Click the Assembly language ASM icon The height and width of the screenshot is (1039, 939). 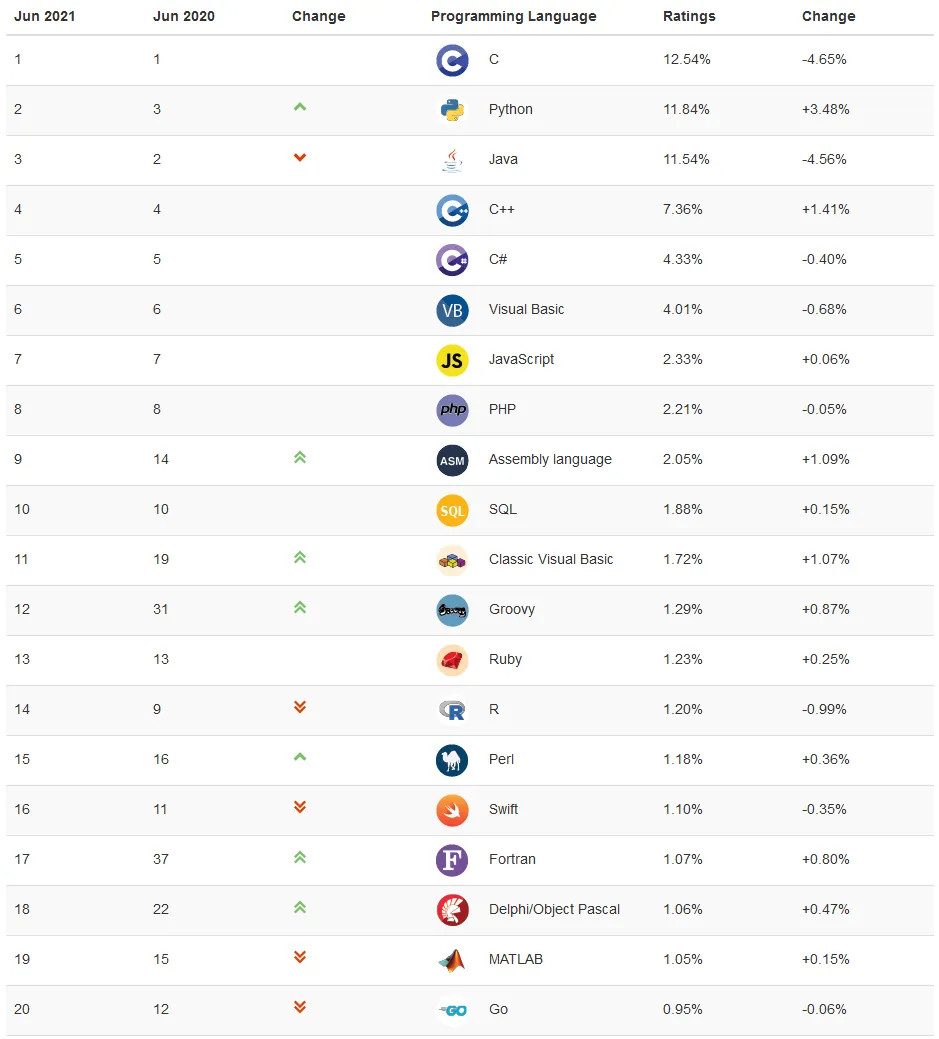[452, 460]
